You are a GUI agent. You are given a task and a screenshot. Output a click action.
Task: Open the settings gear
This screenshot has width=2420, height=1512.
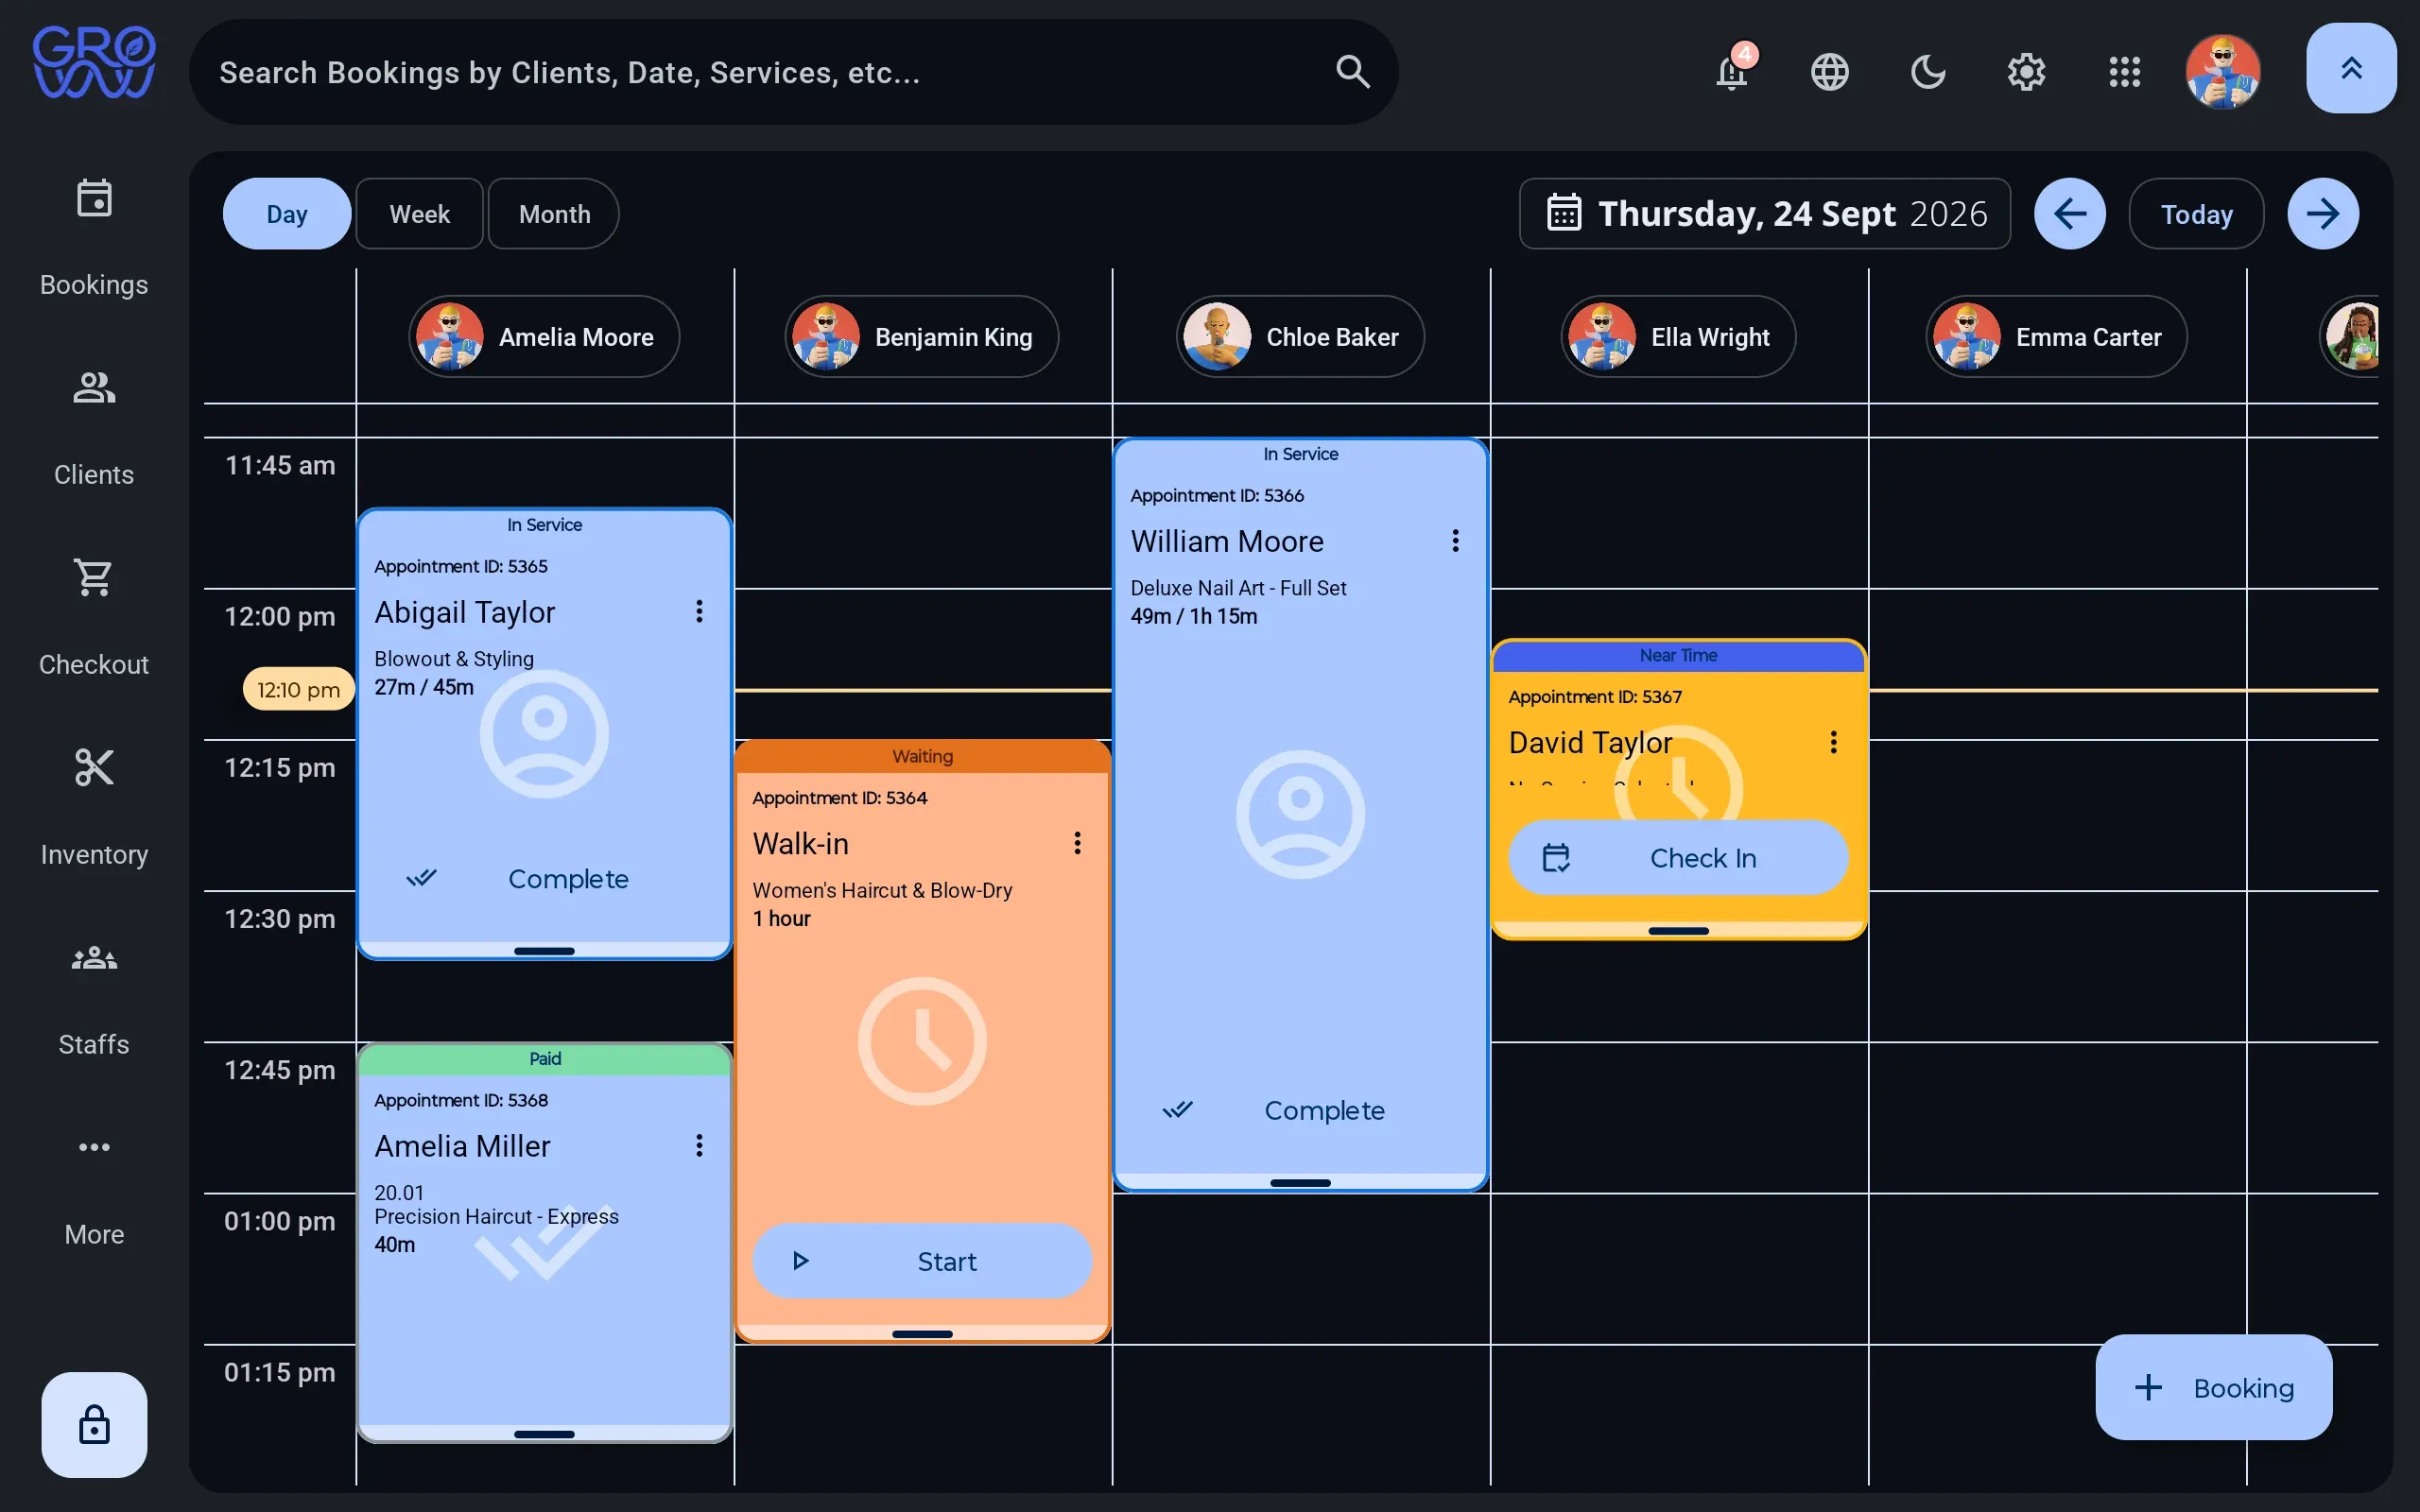pos(2027,72)
